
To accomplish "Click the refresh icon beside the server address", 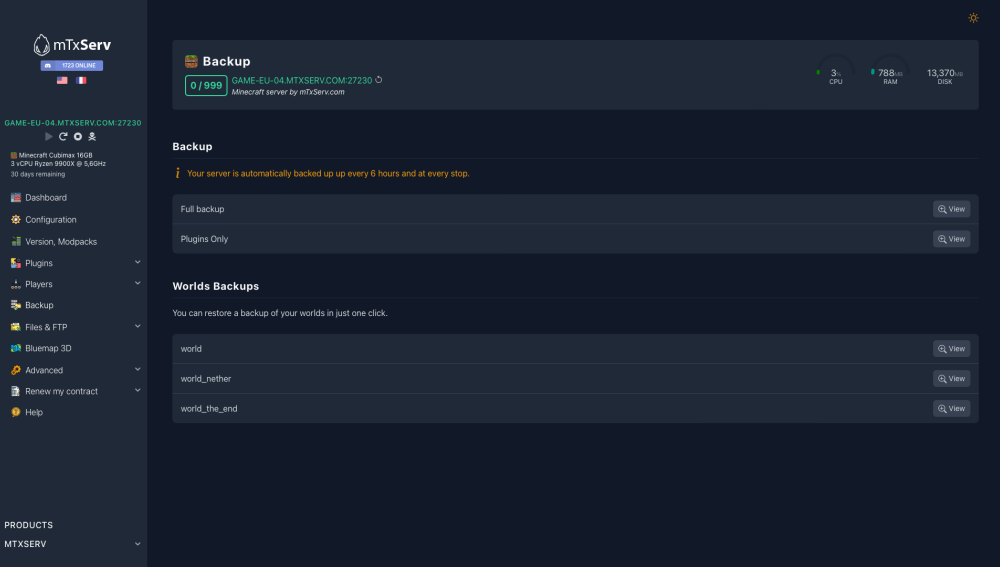I will coord(379,80).
